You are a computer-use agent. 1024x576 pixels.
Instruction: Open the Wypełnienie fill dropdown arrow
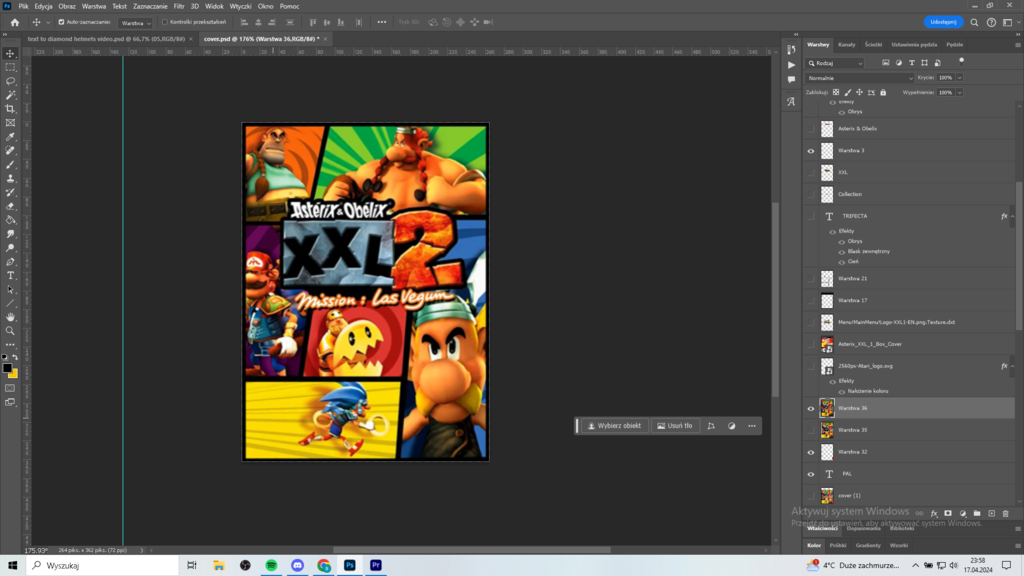(x=959, y=93)
